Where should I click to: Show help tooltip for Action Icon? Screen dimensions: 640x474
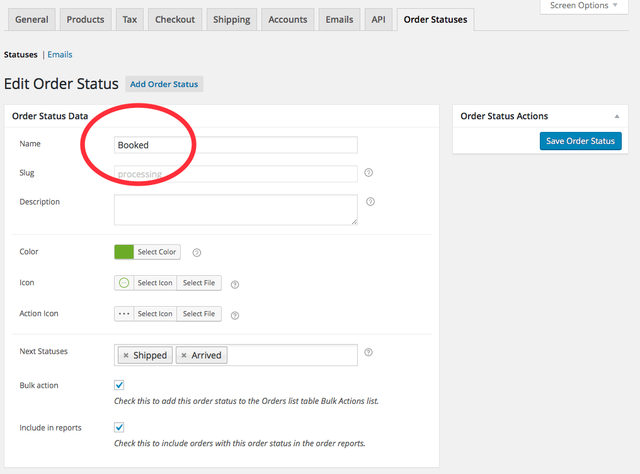[x=235, y=315]
